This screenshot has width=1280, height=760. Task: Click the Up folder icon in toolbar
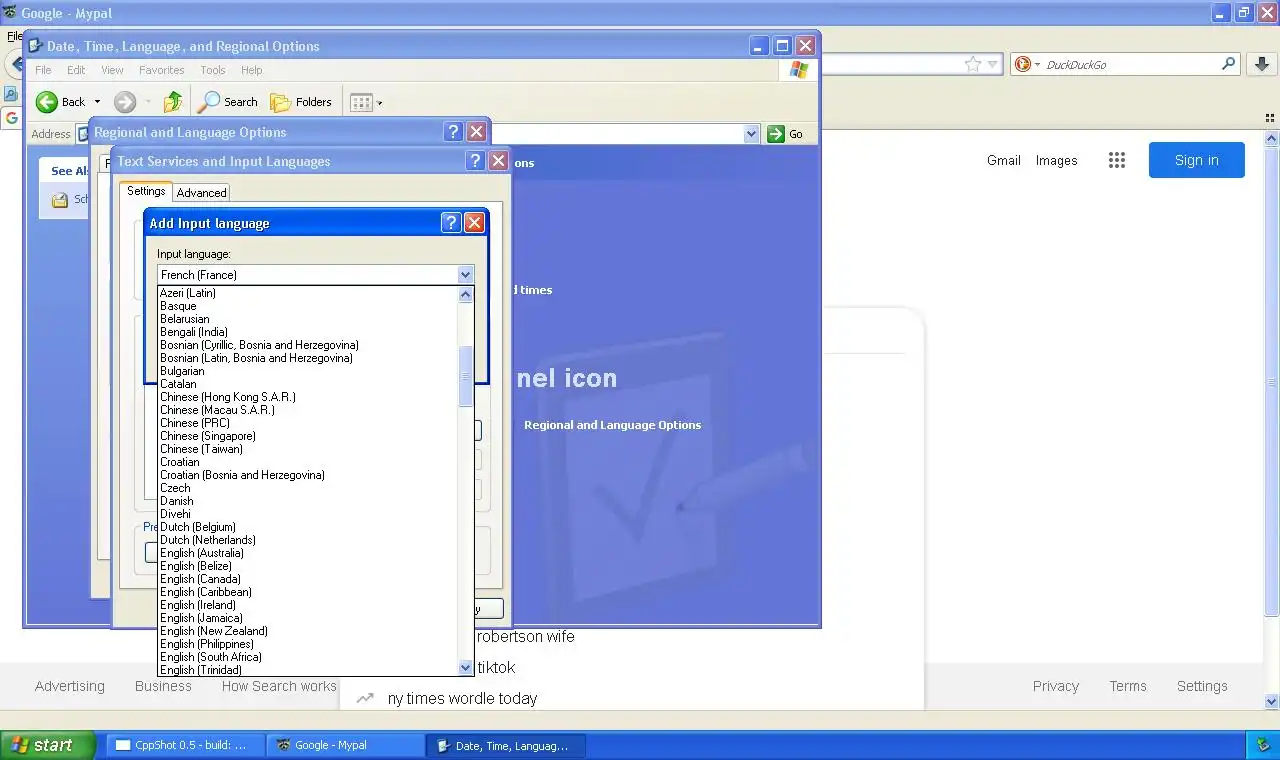[x=173, y=101]
